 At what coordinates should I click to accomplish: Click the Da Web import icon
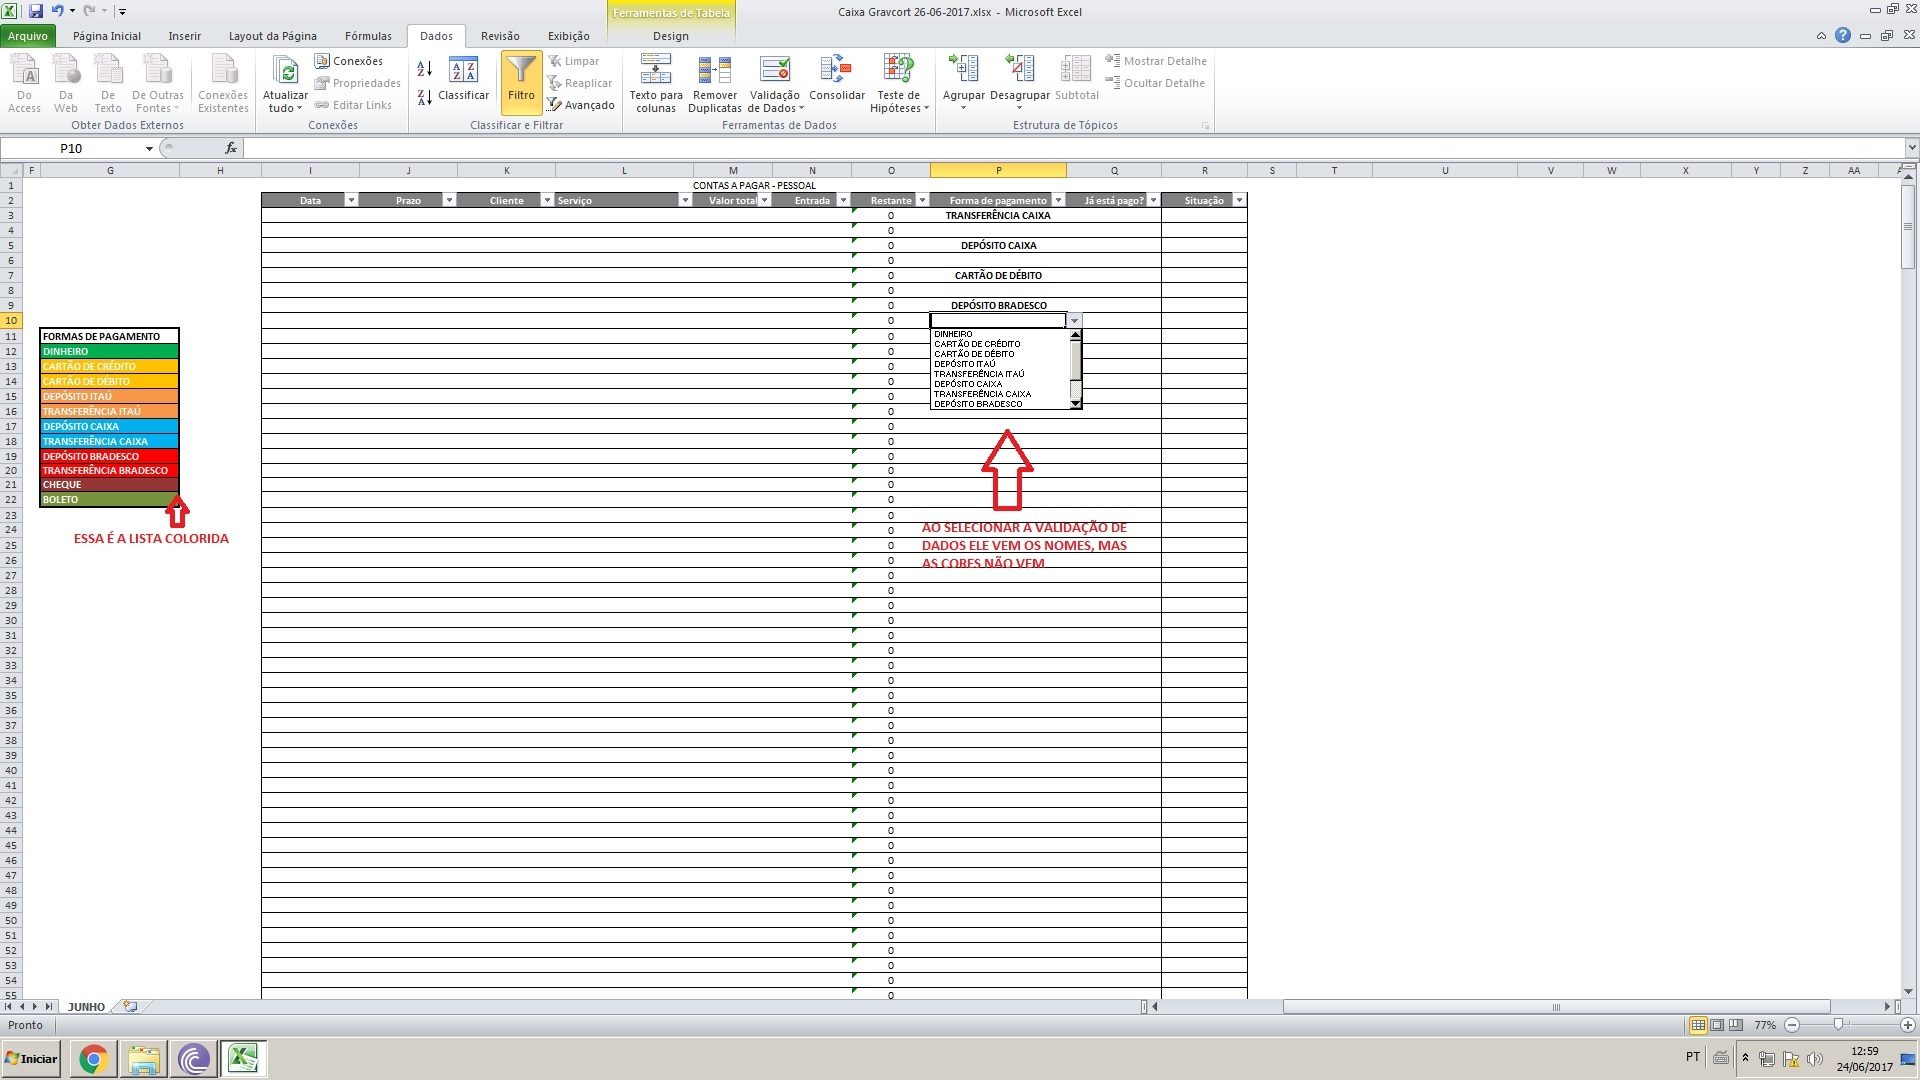[x=66, y=84]
